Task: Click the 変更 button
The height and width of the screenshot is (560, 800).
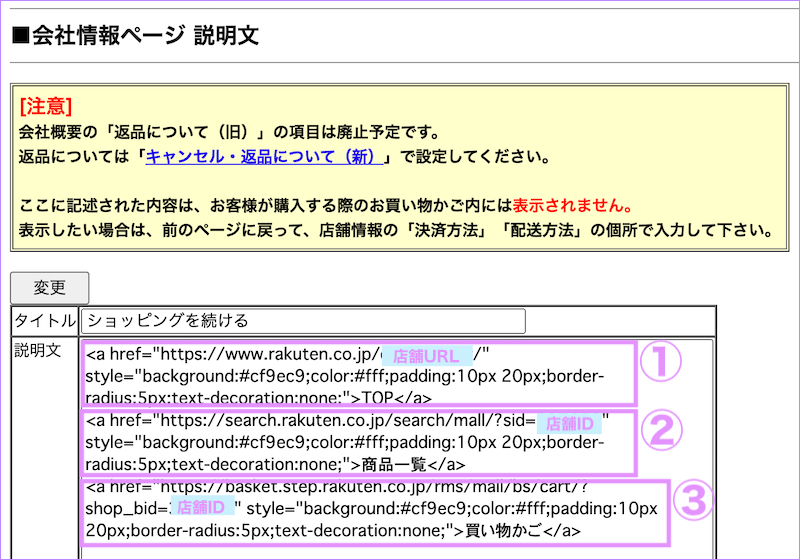Action: pos(49,288)
